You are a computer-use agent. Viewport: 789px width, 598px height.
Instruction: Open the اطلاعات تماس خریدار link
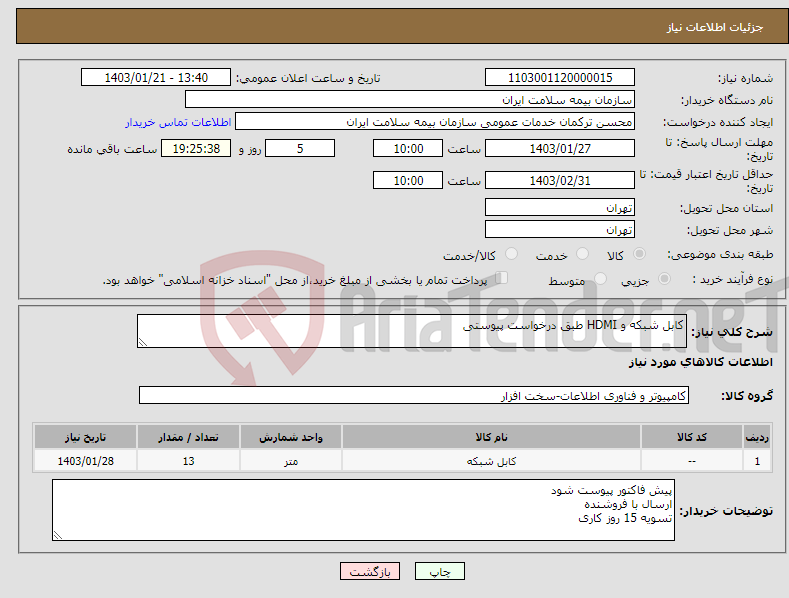tap(178, 122)
